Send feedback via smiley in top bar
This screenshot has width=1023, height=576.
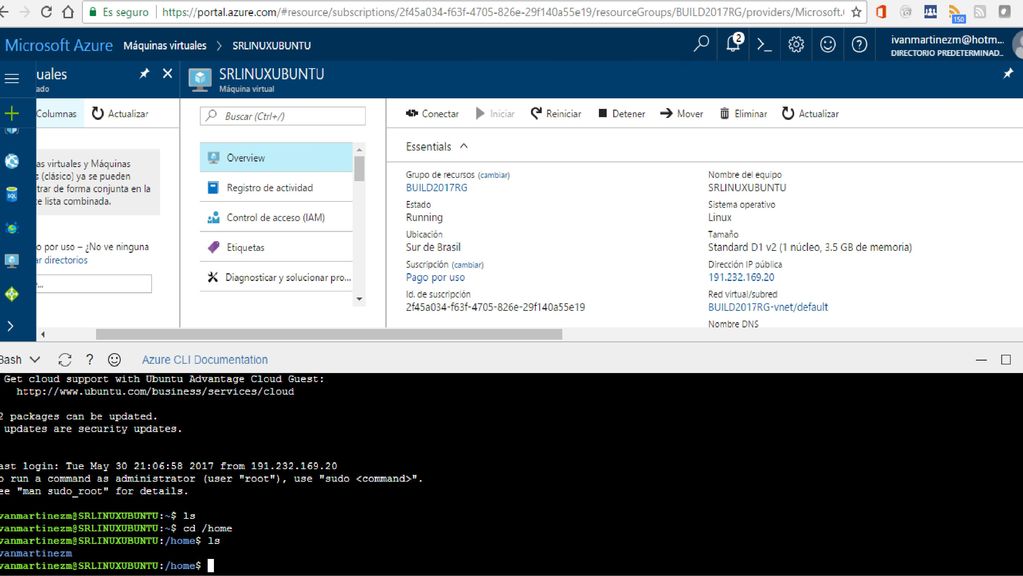828,44
